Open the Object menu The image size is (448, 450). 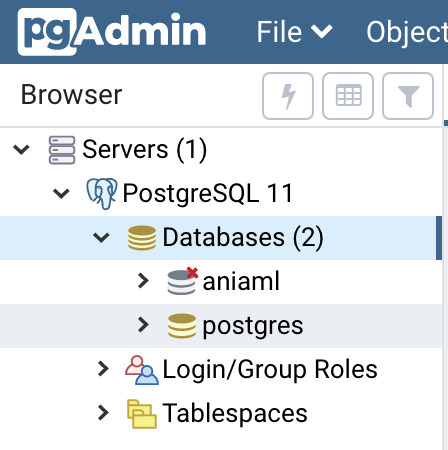(x=407, y=33)
